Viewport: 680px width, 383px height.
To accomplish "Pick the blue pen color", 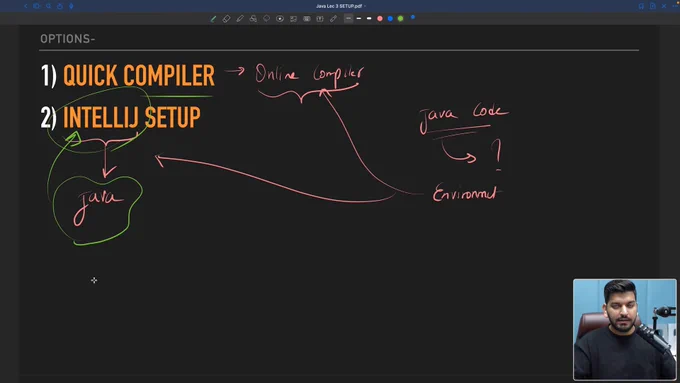I will (x=390, y=19).
